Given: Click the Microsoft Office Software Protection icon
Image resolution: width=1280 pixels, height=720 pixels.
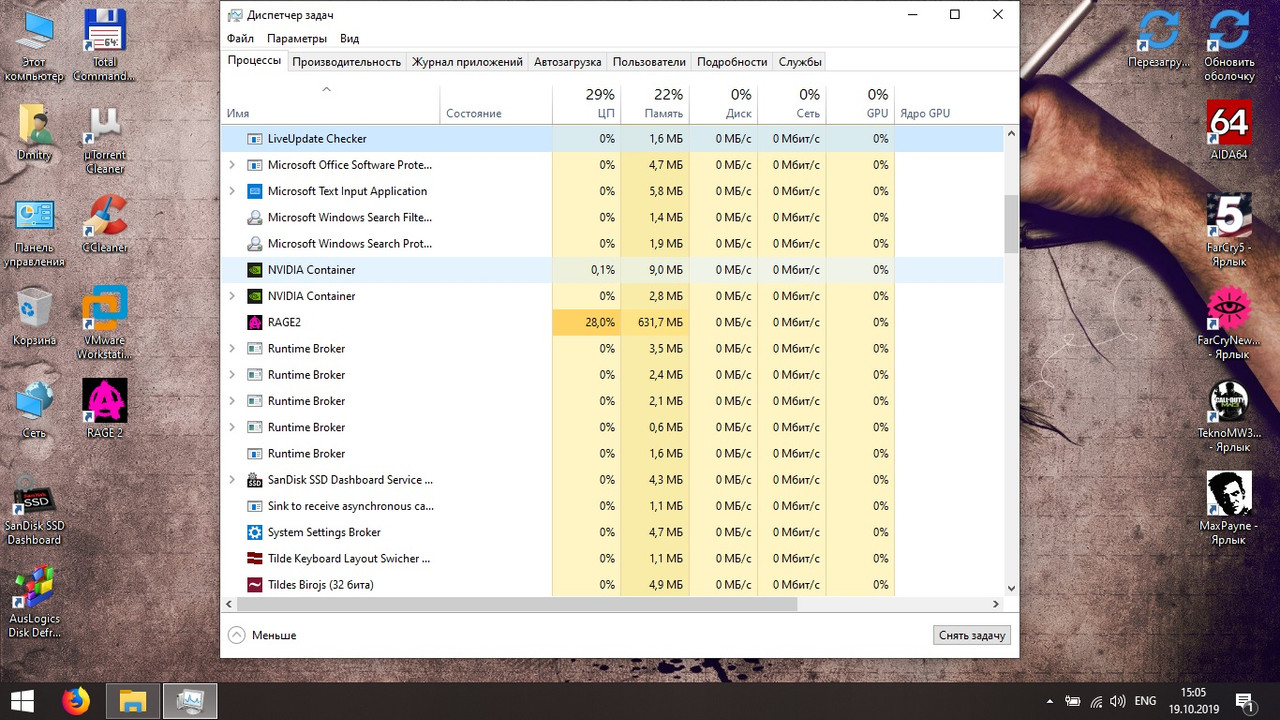Looking at the screenshot, I should (254, 165).
